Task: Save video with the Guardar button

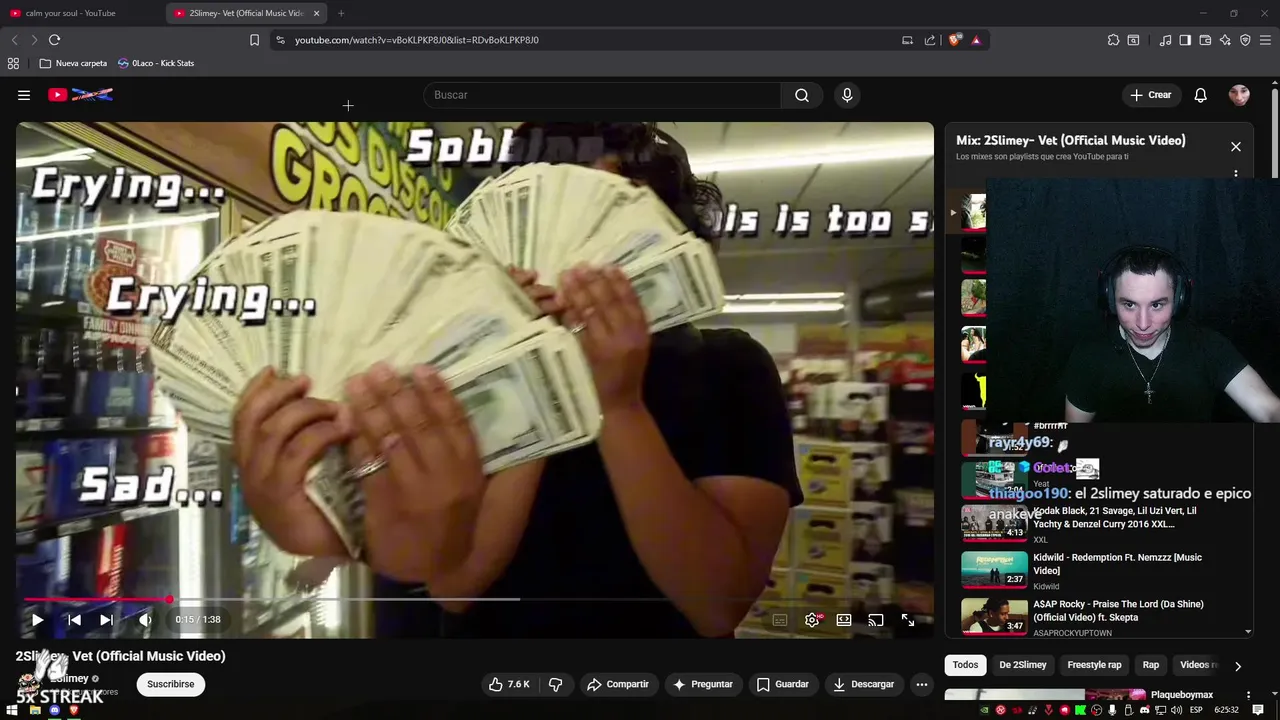Action: click(x=782, y=684)
